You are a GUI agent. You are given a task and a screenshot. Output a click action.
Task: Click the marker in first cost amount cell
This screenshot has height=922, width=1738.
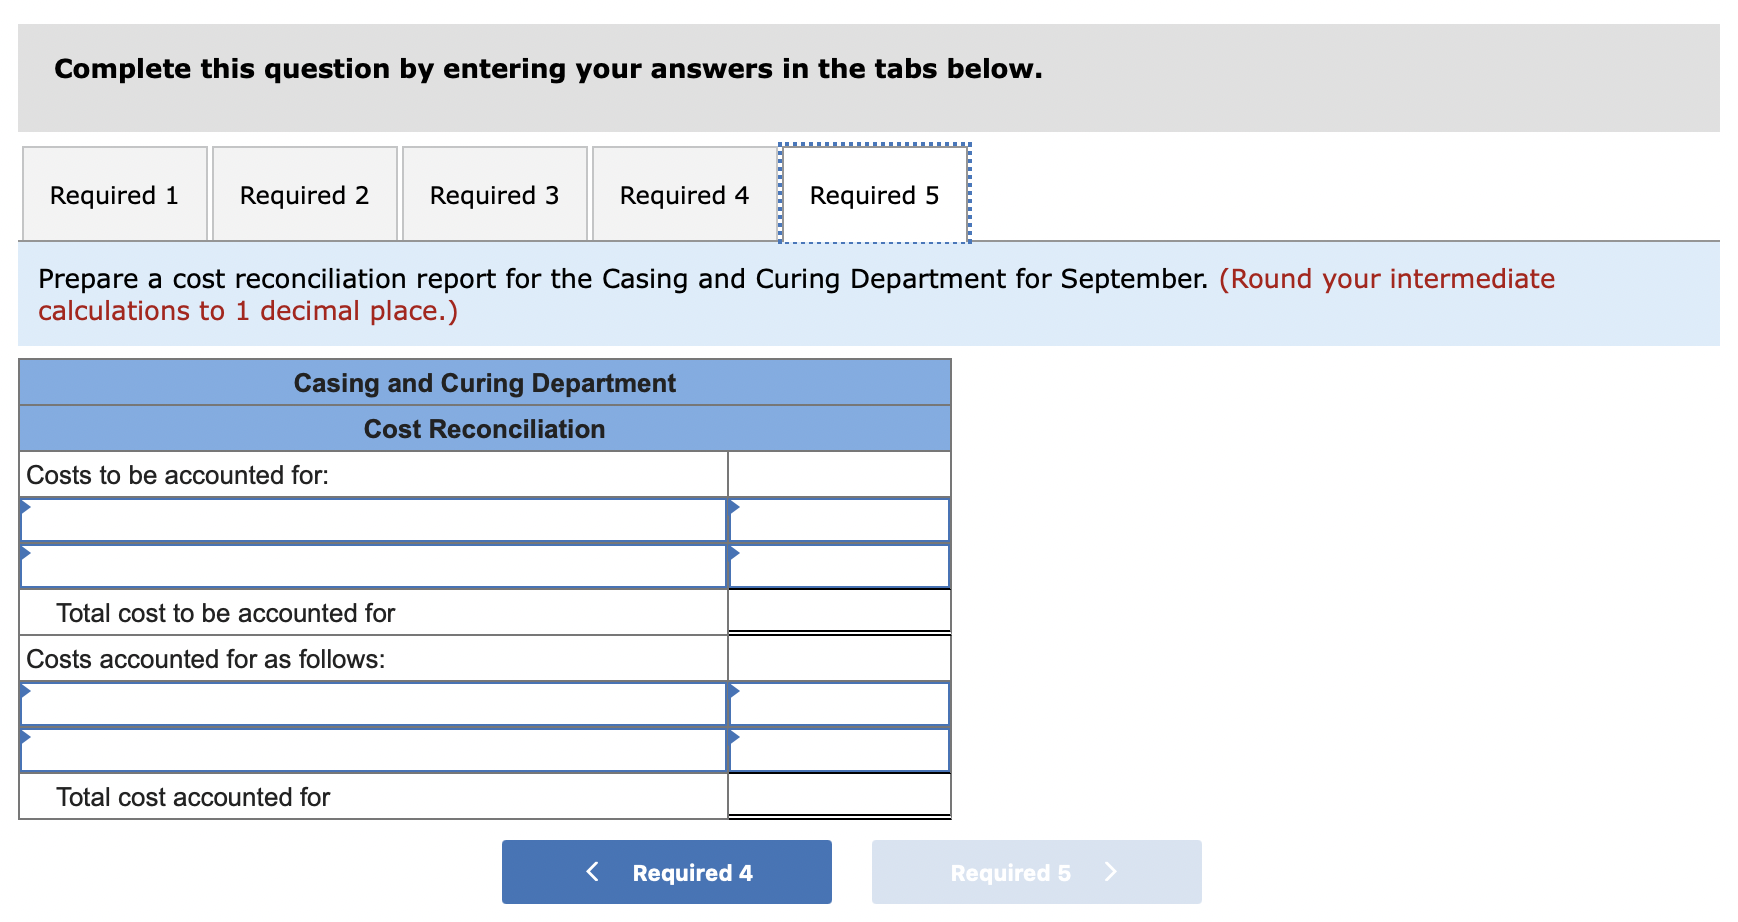736,507
